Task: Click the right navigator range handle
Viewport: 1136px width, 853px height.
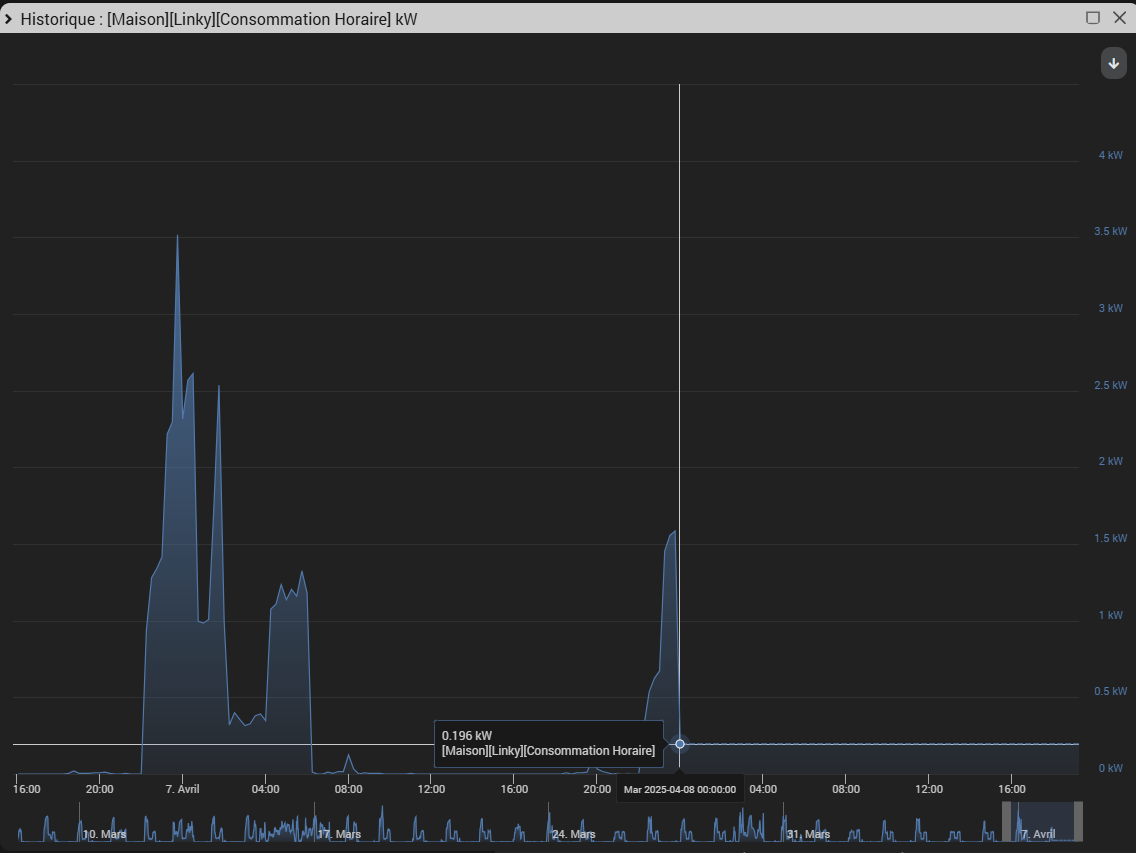Action: click(1078, 821)
